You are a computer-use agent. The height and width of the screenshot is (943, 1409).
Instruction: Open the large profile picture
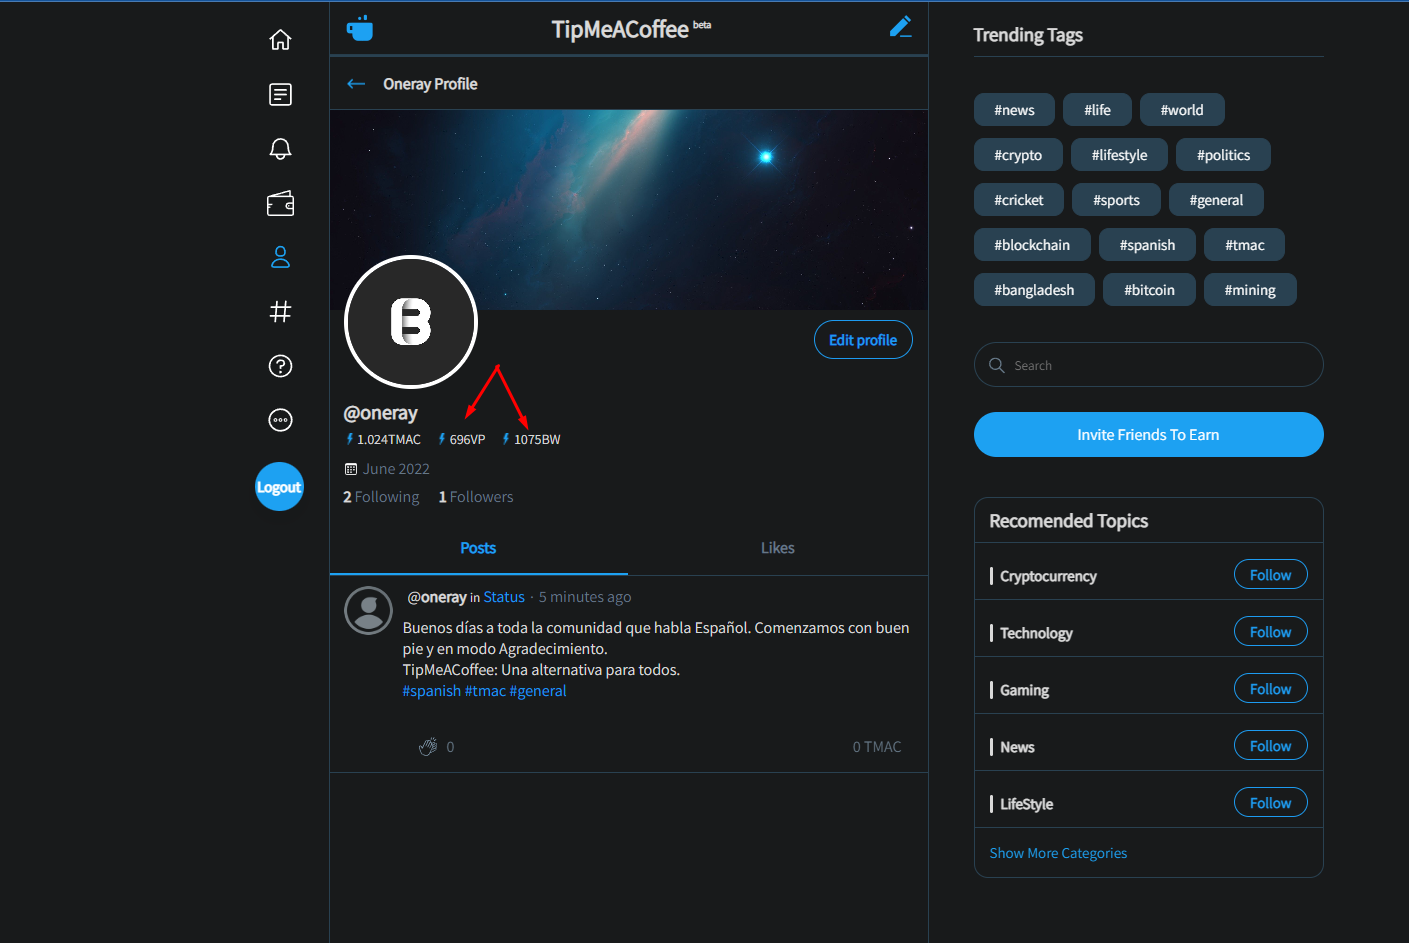tap(411, 322)
